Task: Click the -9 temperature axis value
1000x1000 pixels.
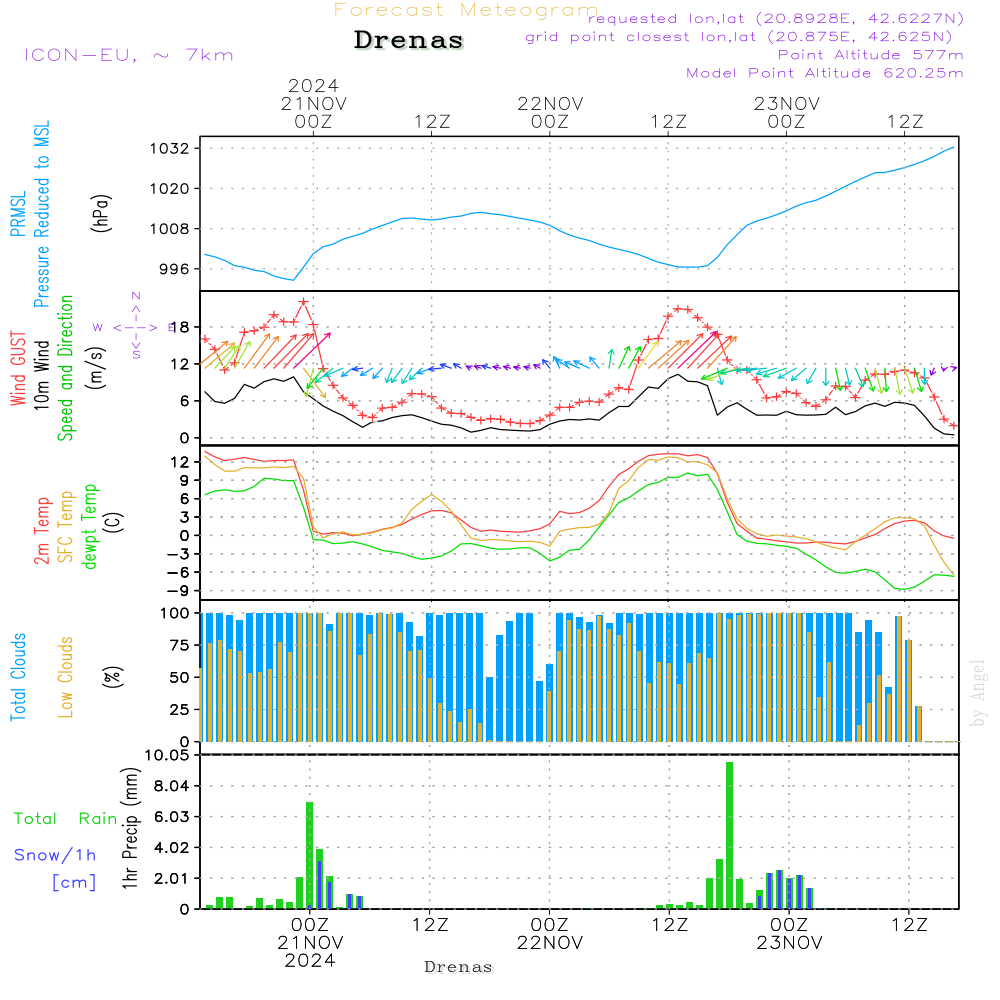Action: click(179, 591)
